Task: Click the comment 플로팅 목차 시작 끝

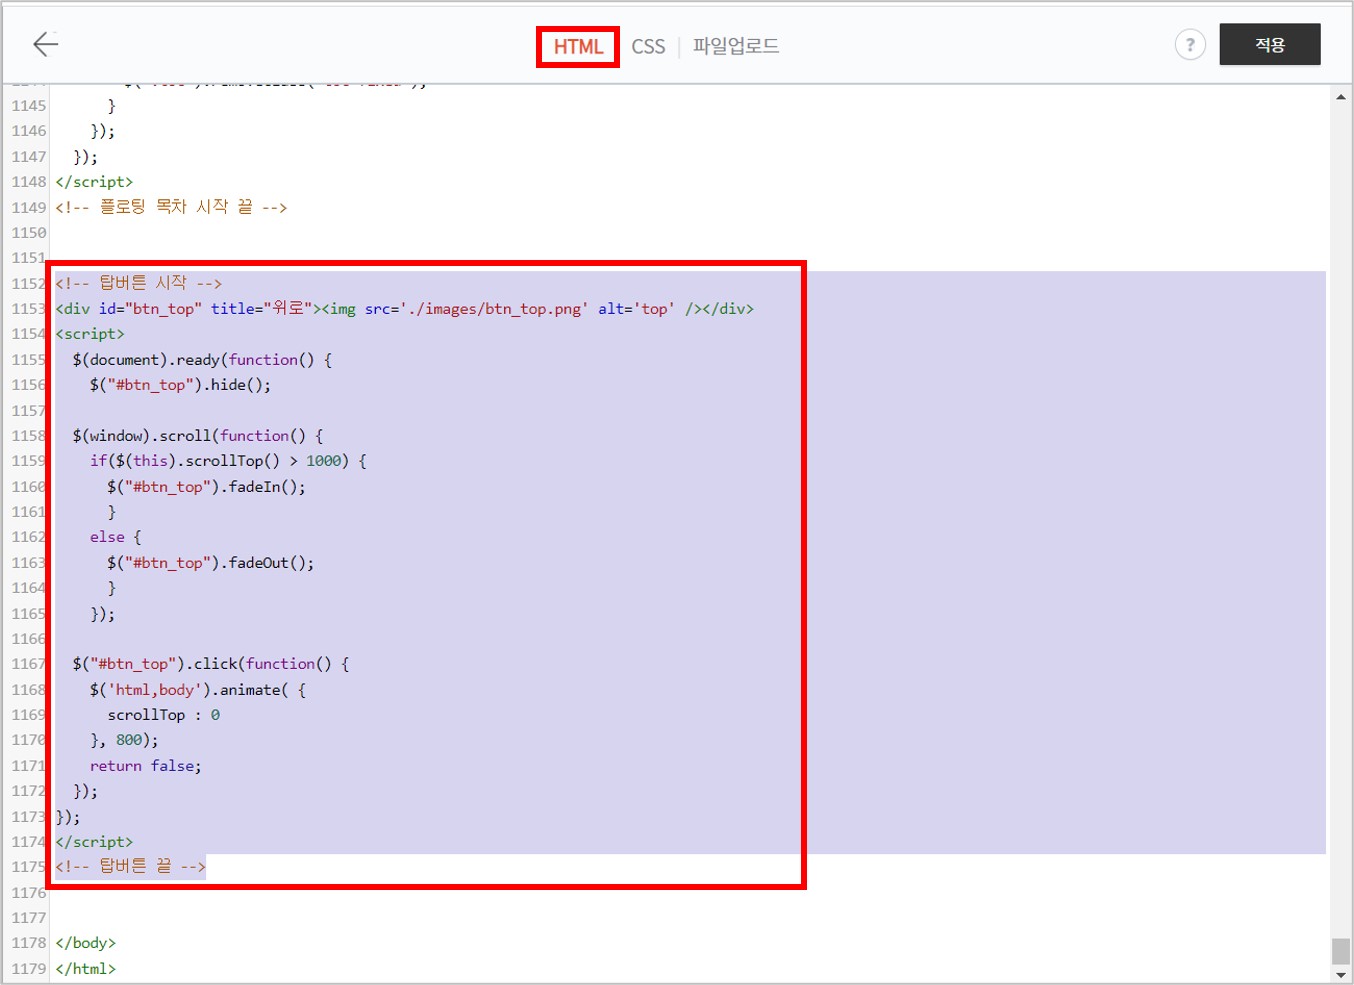Action: pos(172,207)
